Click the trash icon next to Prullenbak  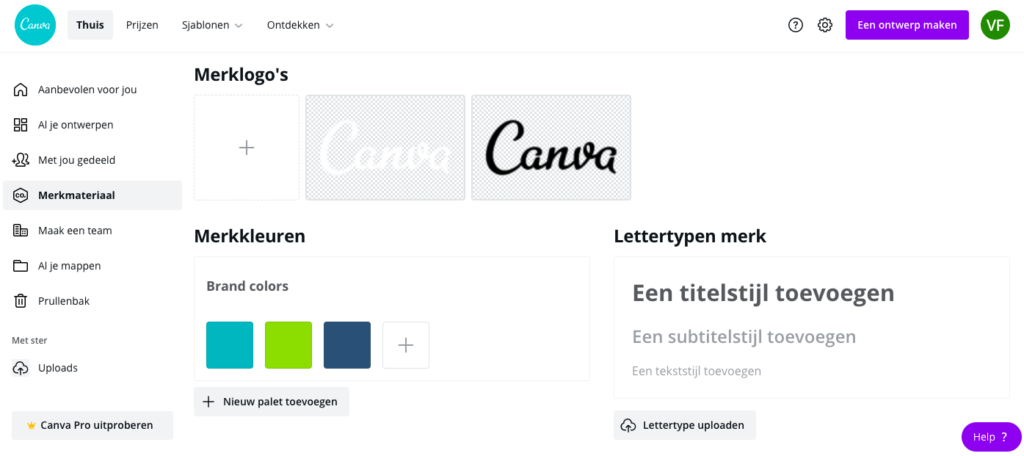point(21,301)
